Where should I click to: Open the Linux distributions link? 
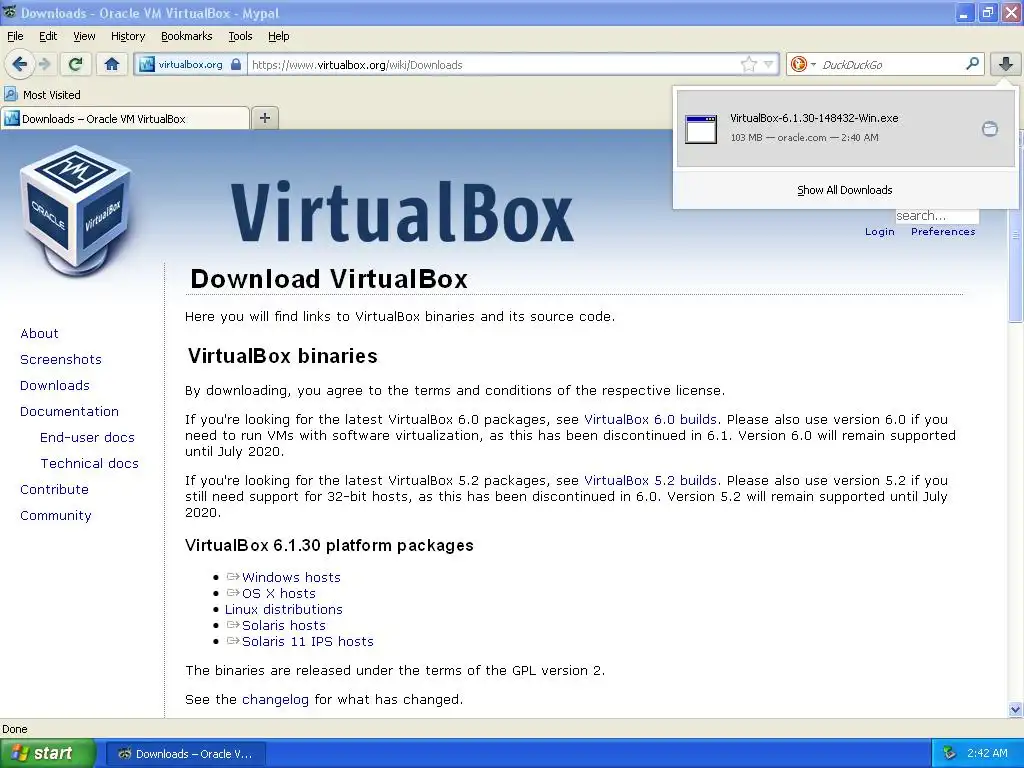283,609
